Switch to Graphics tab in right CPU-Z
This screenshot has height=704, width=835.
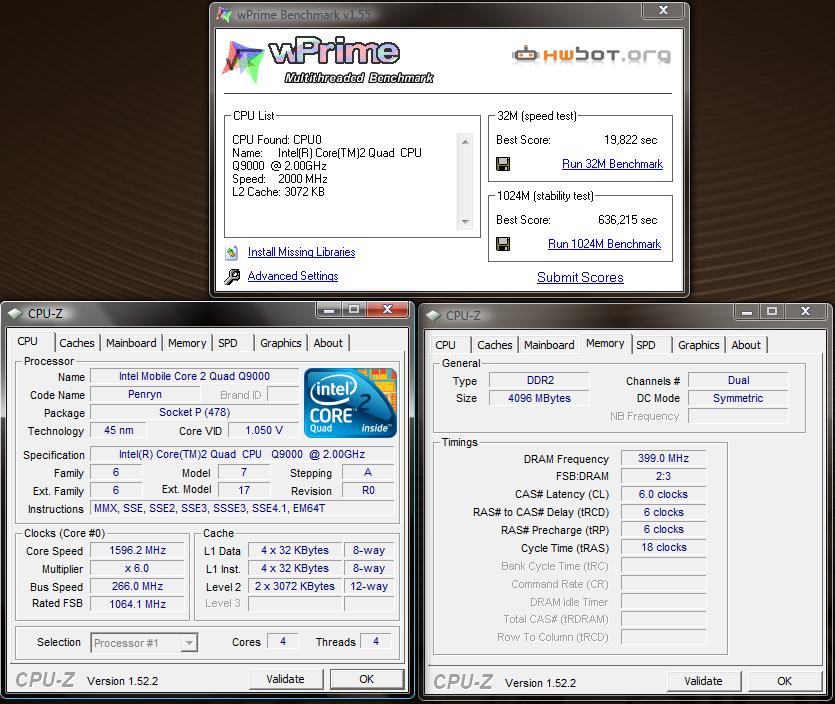tap(699, 345)
